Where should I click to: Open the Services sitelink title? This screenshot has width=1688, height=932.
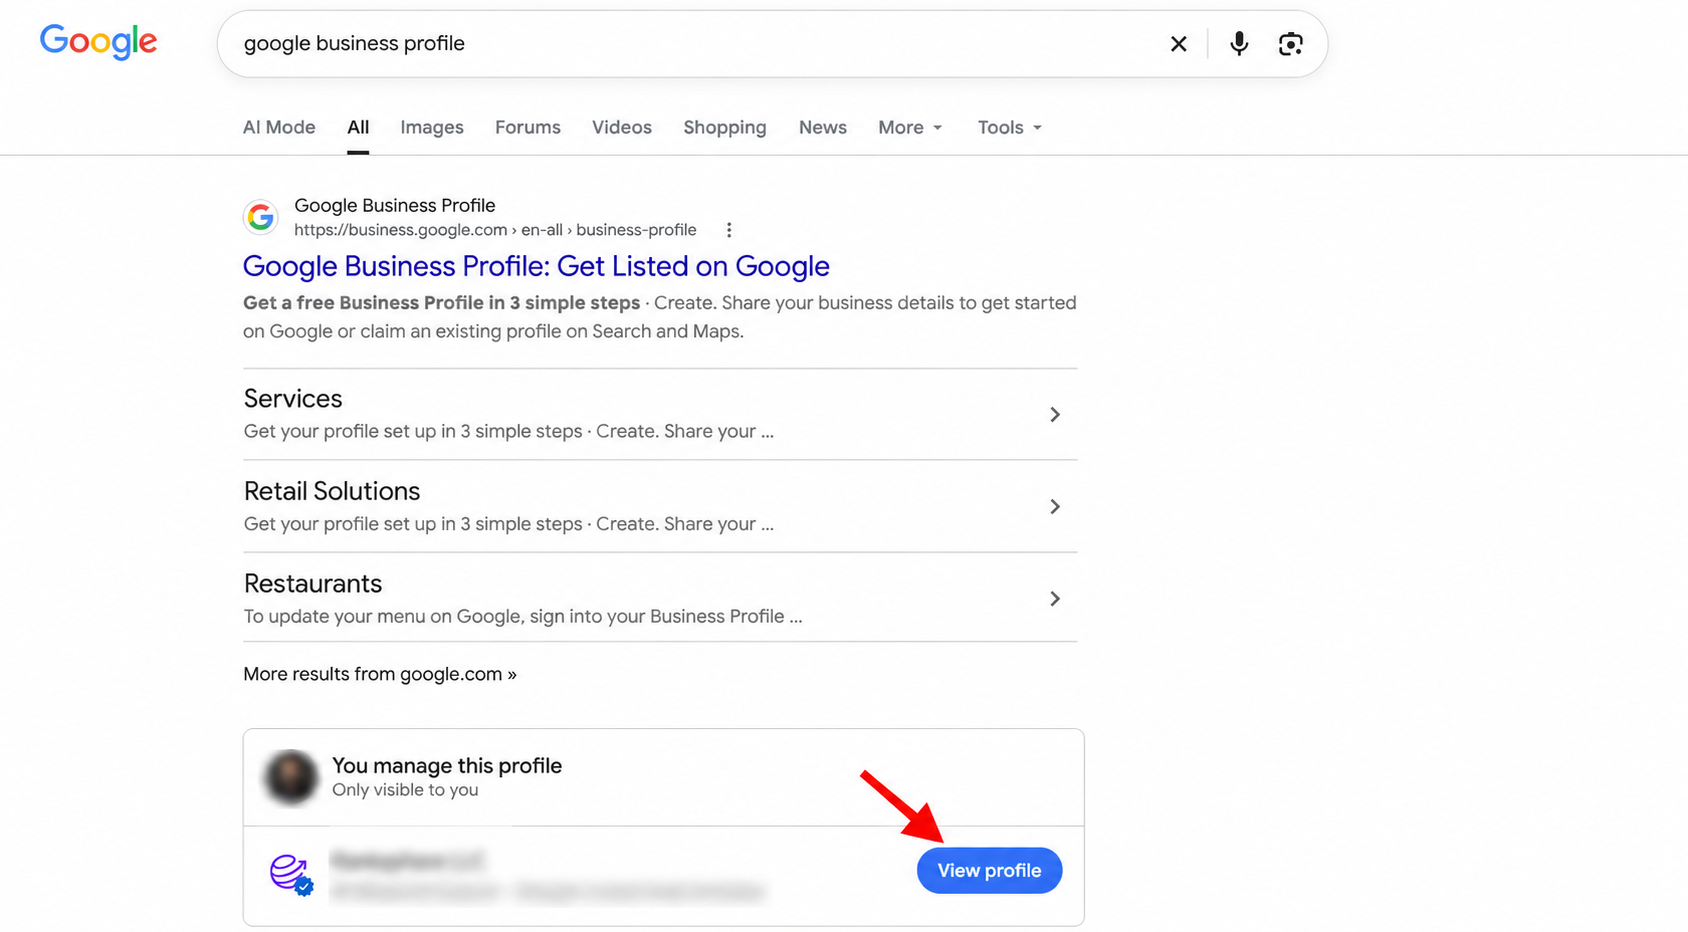[293, 398]
